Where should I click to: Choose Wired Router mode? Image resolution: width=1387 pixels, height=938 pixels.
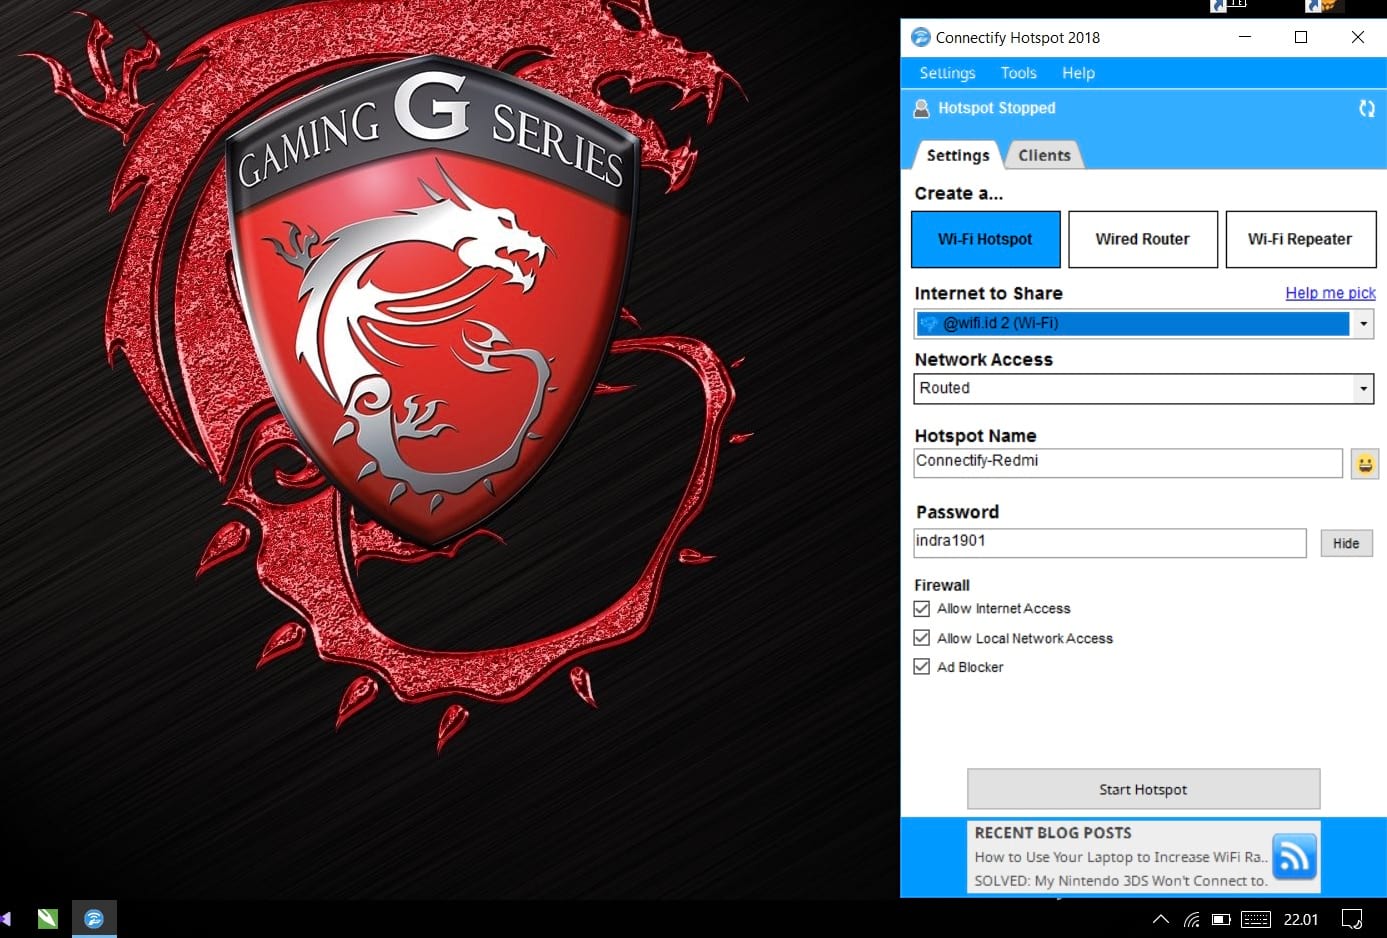tap(1143, 239)
